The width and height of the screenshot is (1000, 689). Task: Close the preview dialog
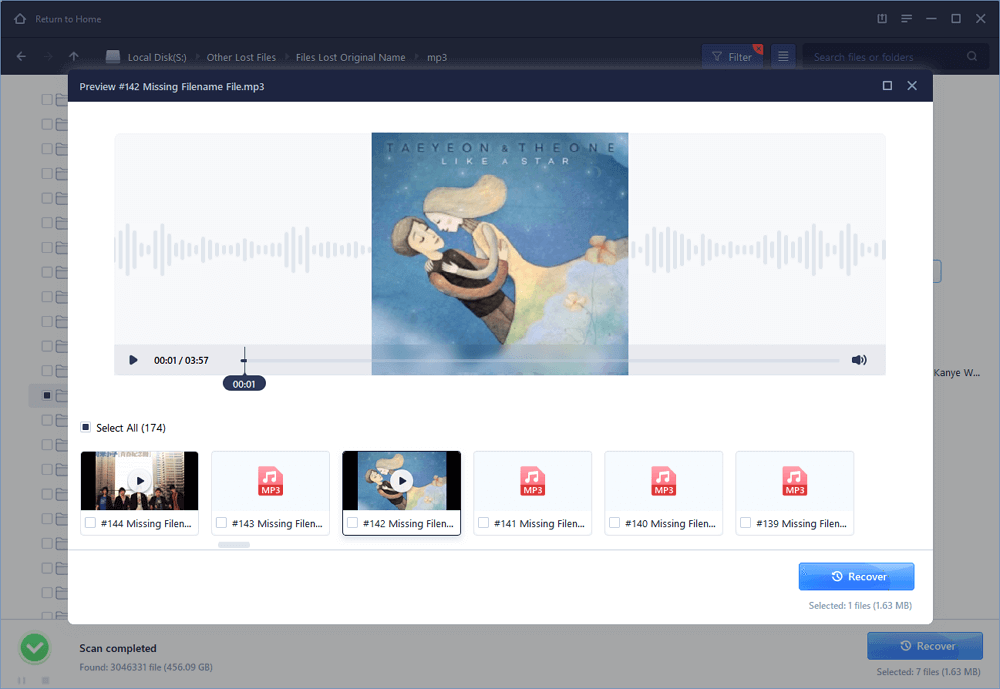click(x=912, y=85)
